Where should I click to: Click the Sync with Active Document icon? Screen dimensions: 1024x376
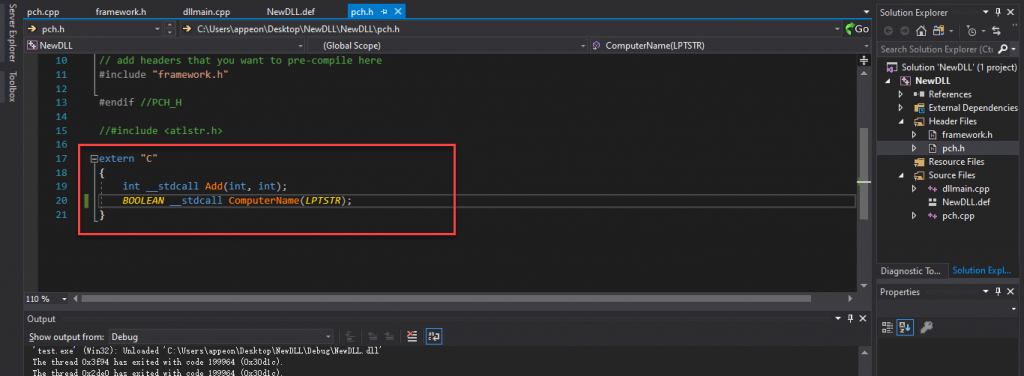[x=996, y=31]
